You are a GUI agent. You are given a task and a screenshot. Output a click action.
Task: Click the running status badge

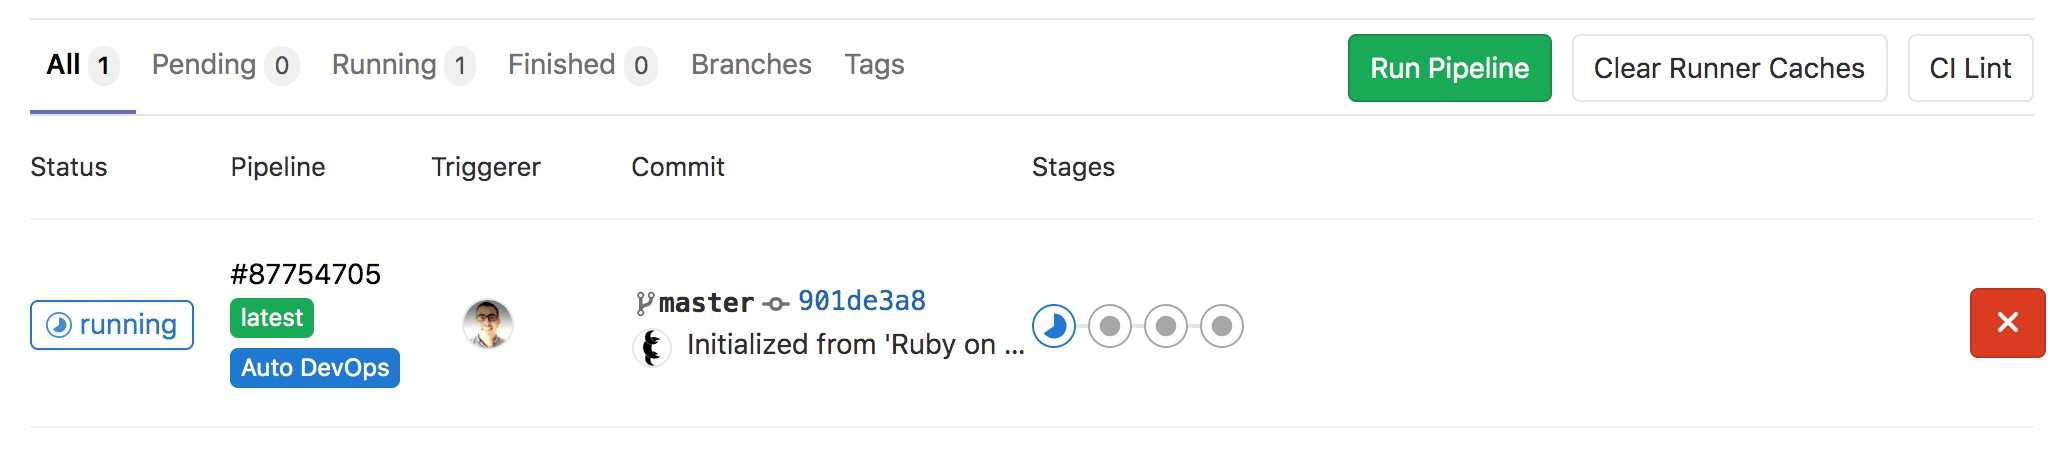112,325
